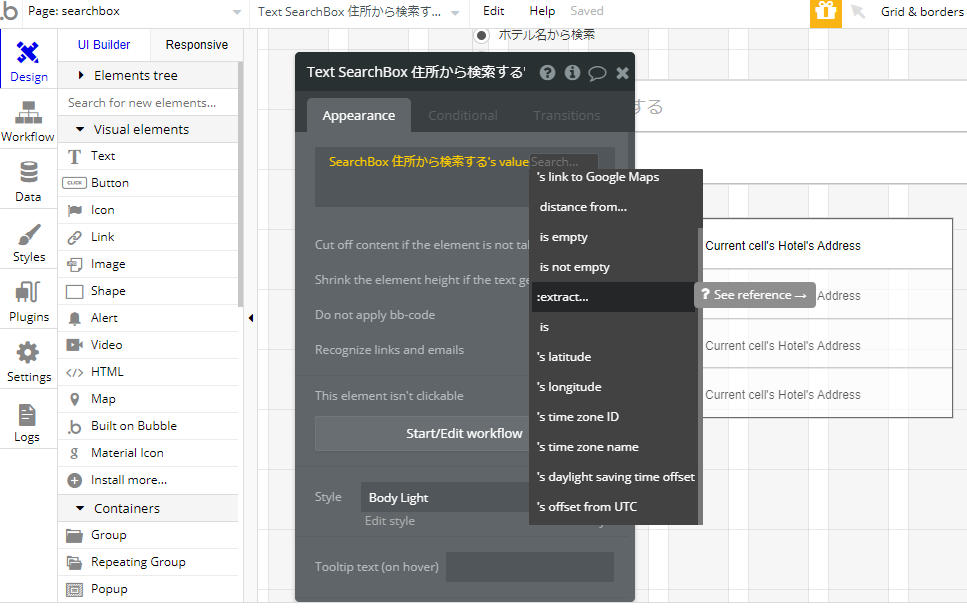Open the Help menu
Image resolution: width=967 pixels, height=609 pixels.
[542, 11]
